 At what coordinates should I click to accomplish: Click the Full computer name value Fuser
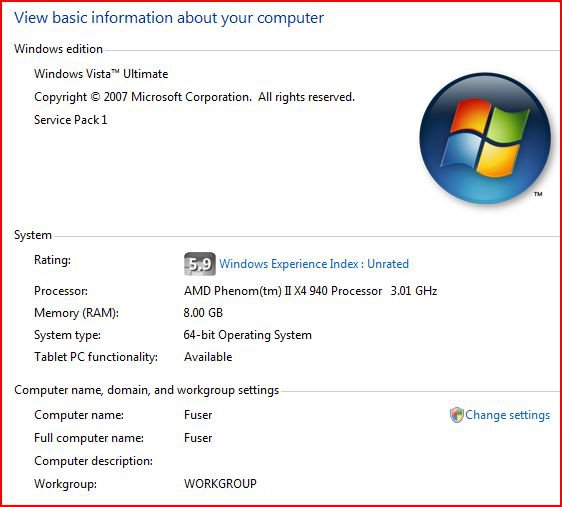(x=198, y=438)
